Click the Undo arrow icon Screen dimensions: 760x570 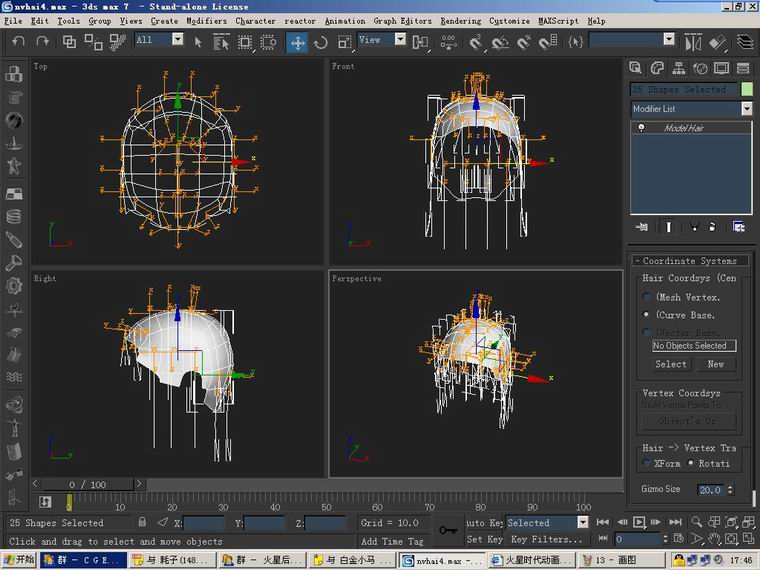(18, 42)
